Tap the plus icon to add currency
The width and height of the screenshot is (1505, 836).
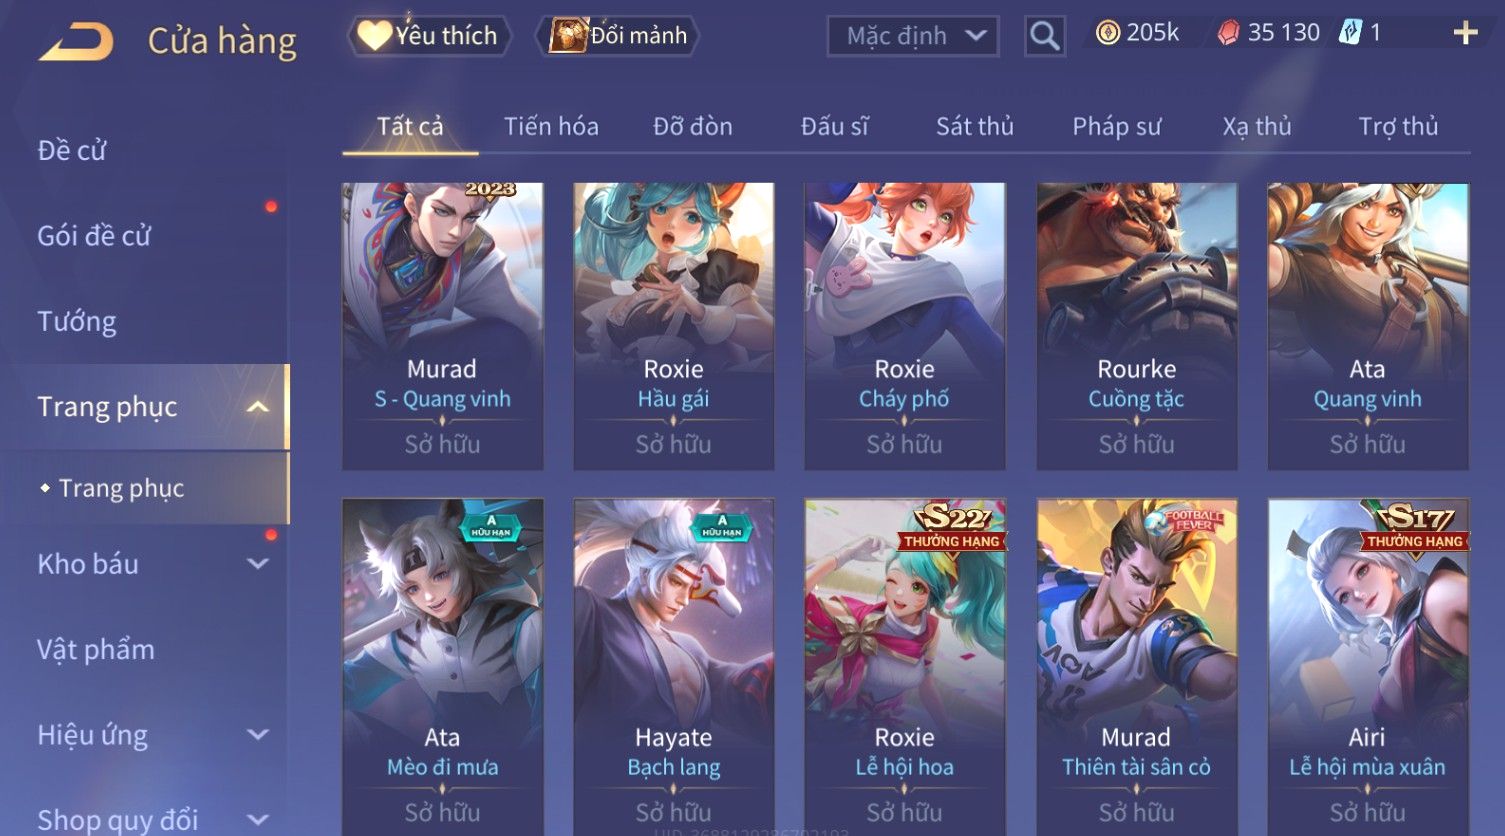(1465, 33)
